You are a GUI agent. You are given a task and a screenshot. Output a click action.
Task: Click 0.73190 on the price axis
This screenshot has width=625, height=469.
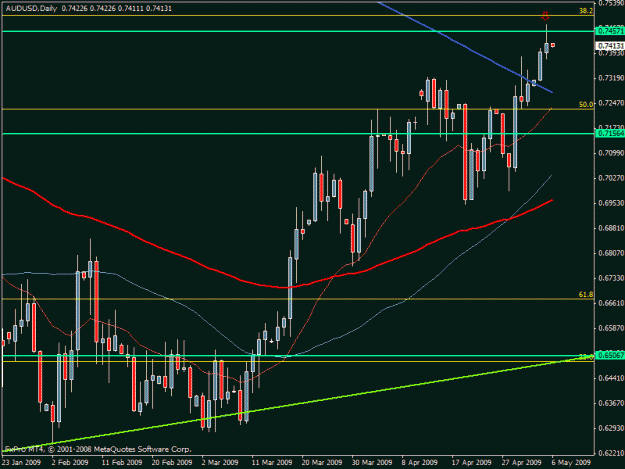coord(611,78)
